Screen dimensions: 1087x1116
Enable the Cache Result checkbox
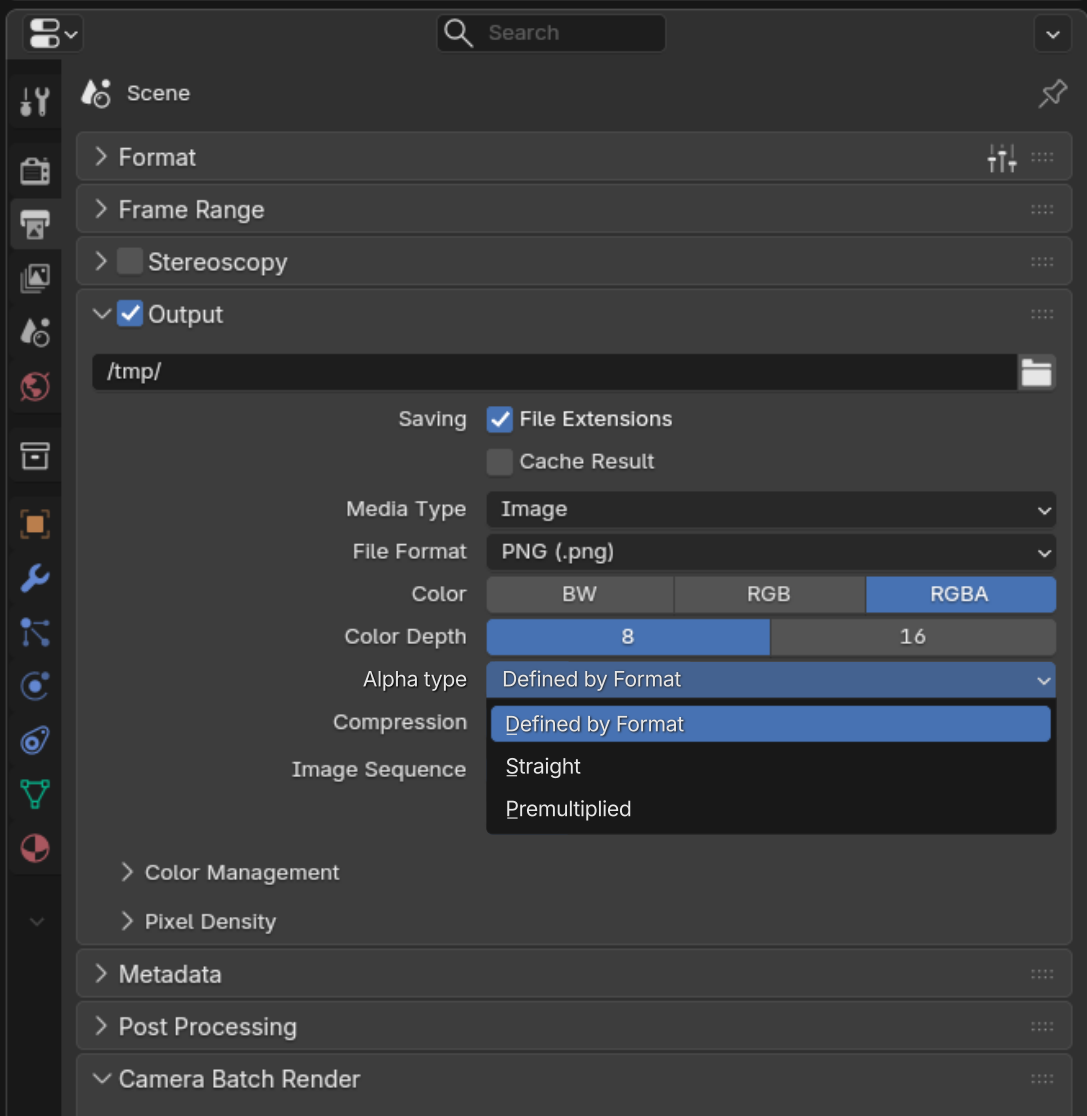point(500,462)
